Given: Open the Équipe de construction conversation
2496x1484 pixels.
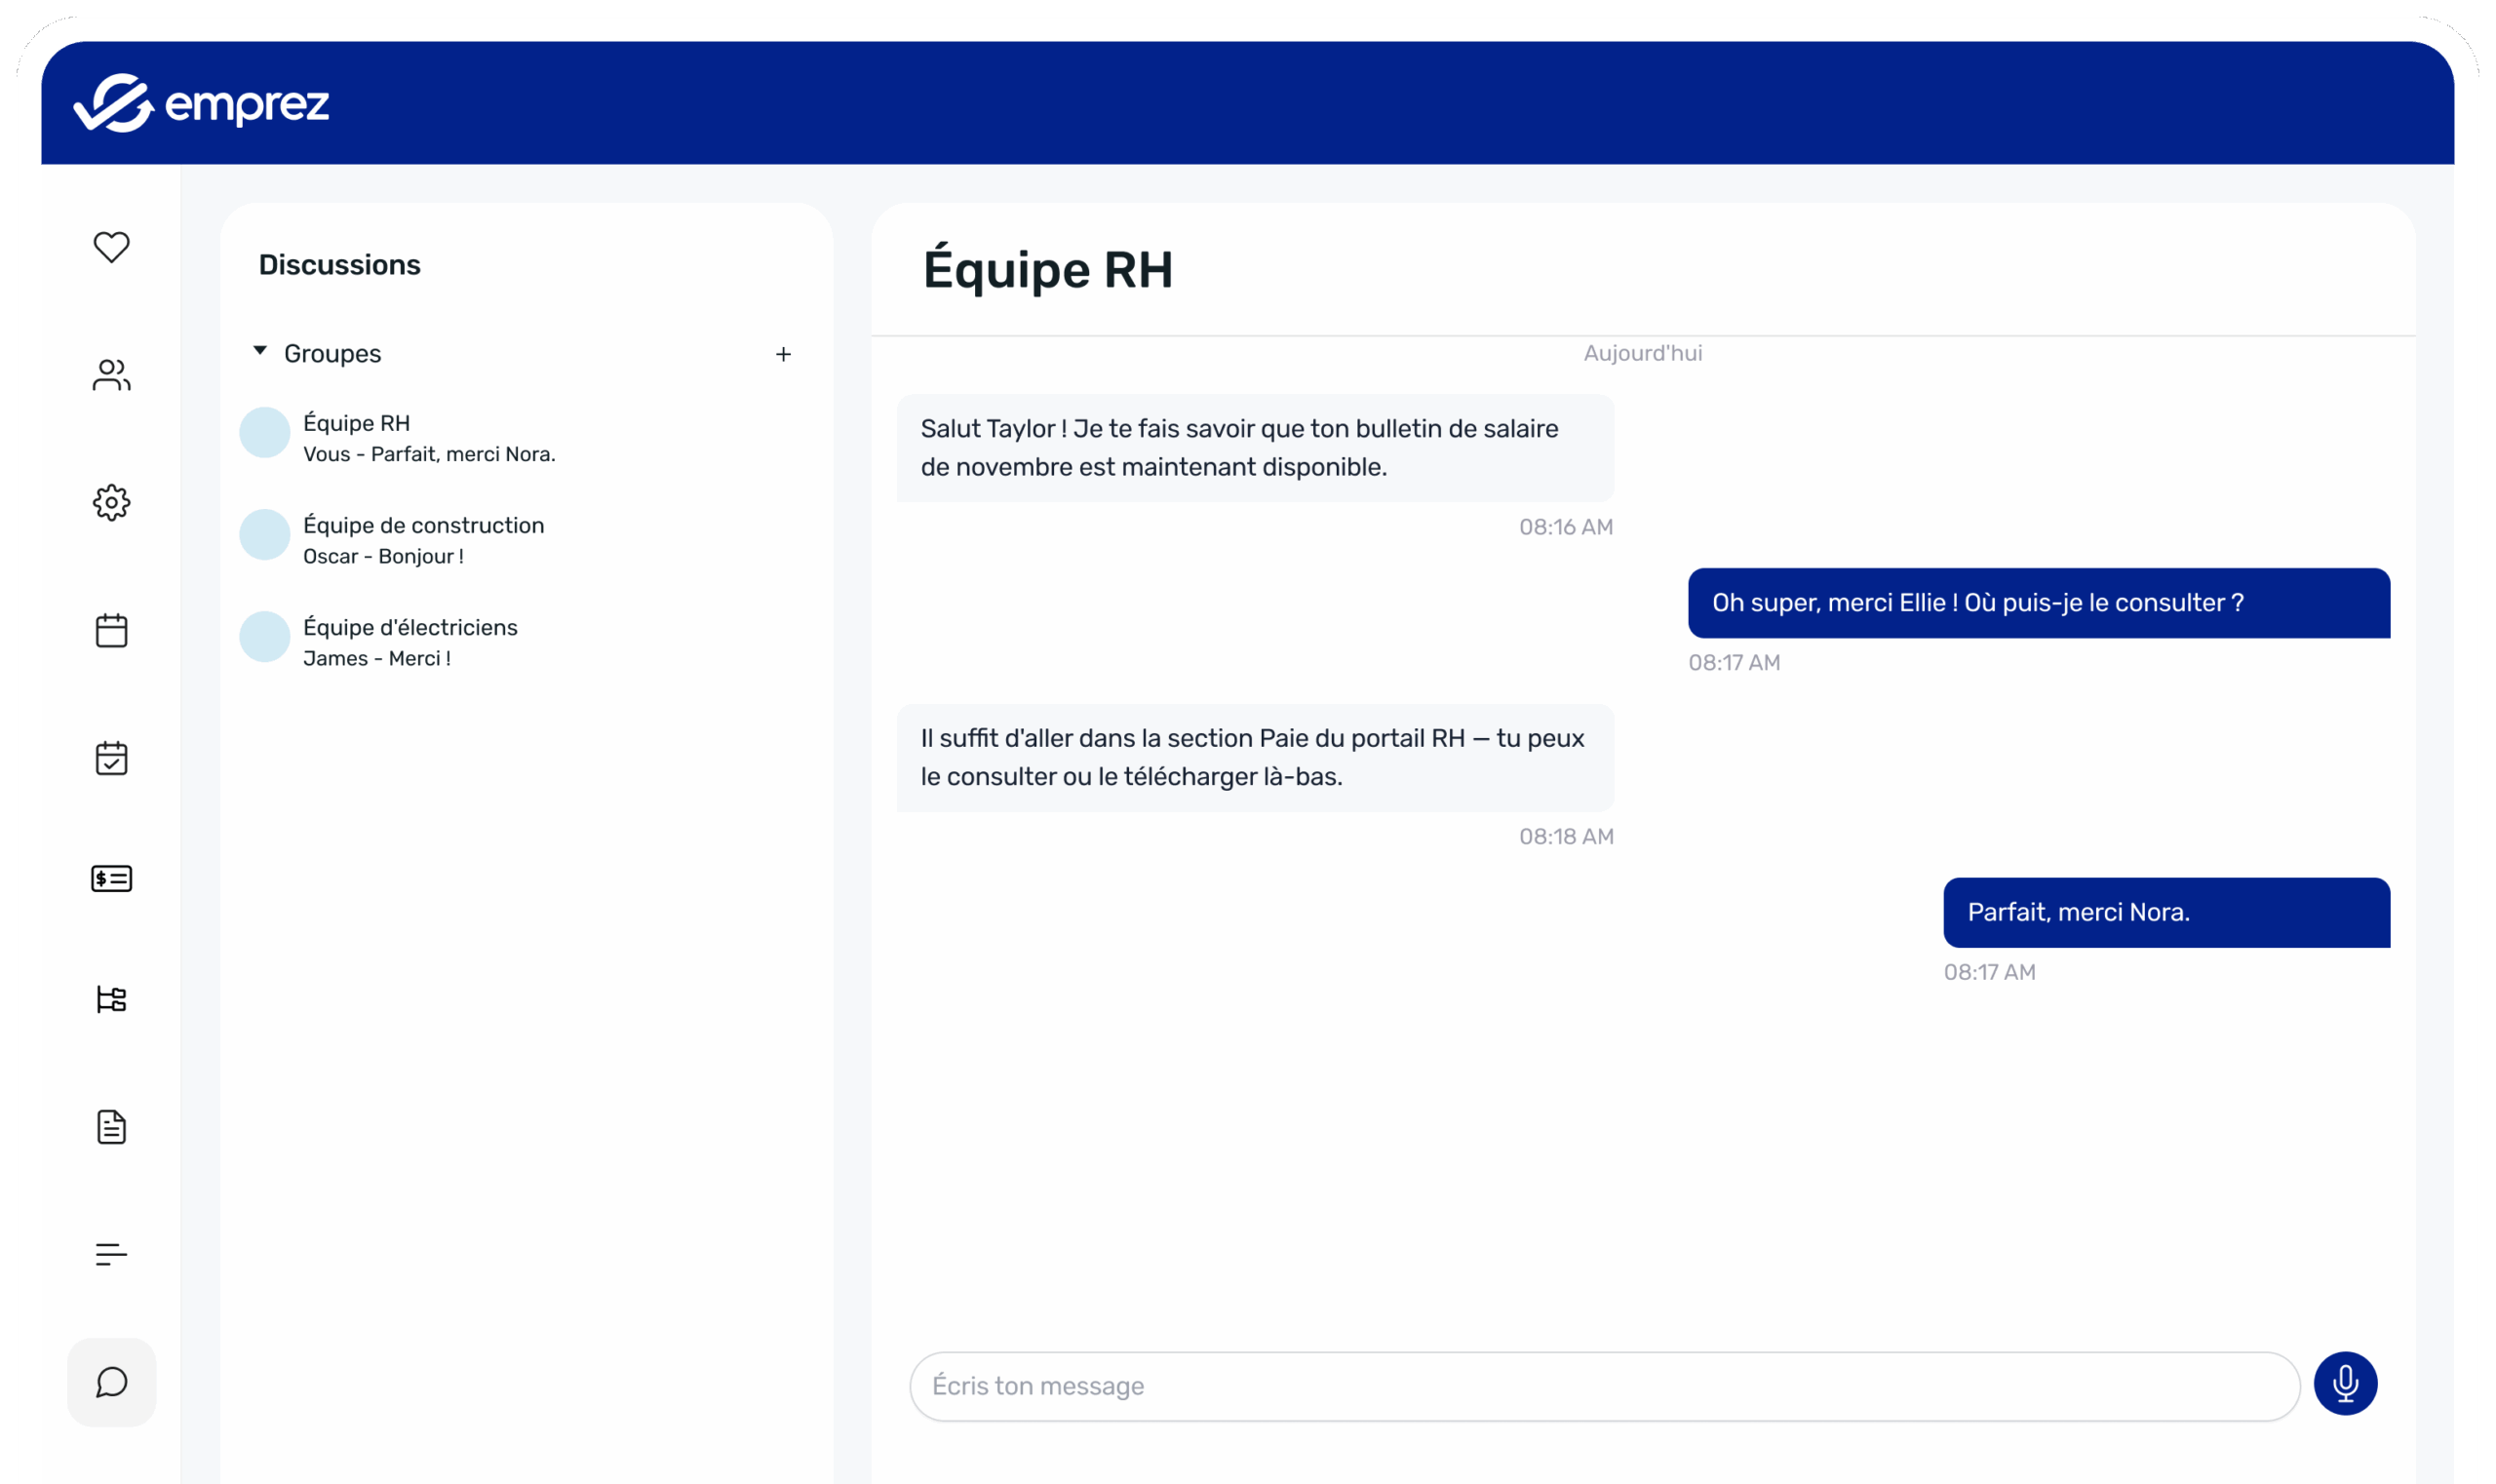Looking at the screenshot, I should pos(424,538).
